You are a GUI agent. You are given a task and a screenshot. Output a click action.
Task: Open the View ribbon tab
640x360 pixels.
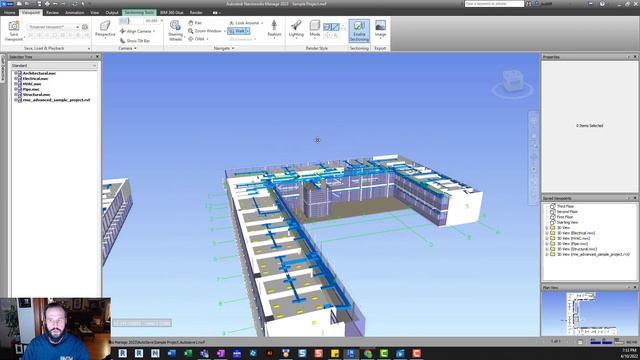[x=95, y=13]
